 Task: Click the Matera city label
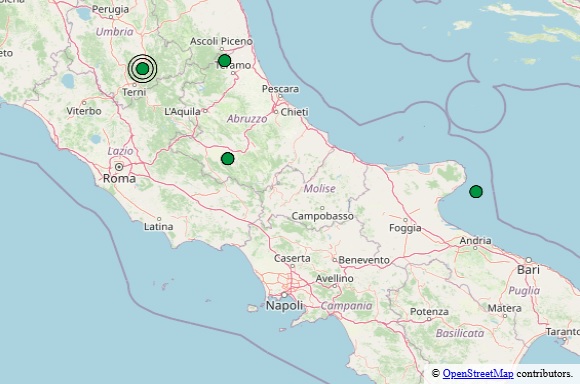505,308
